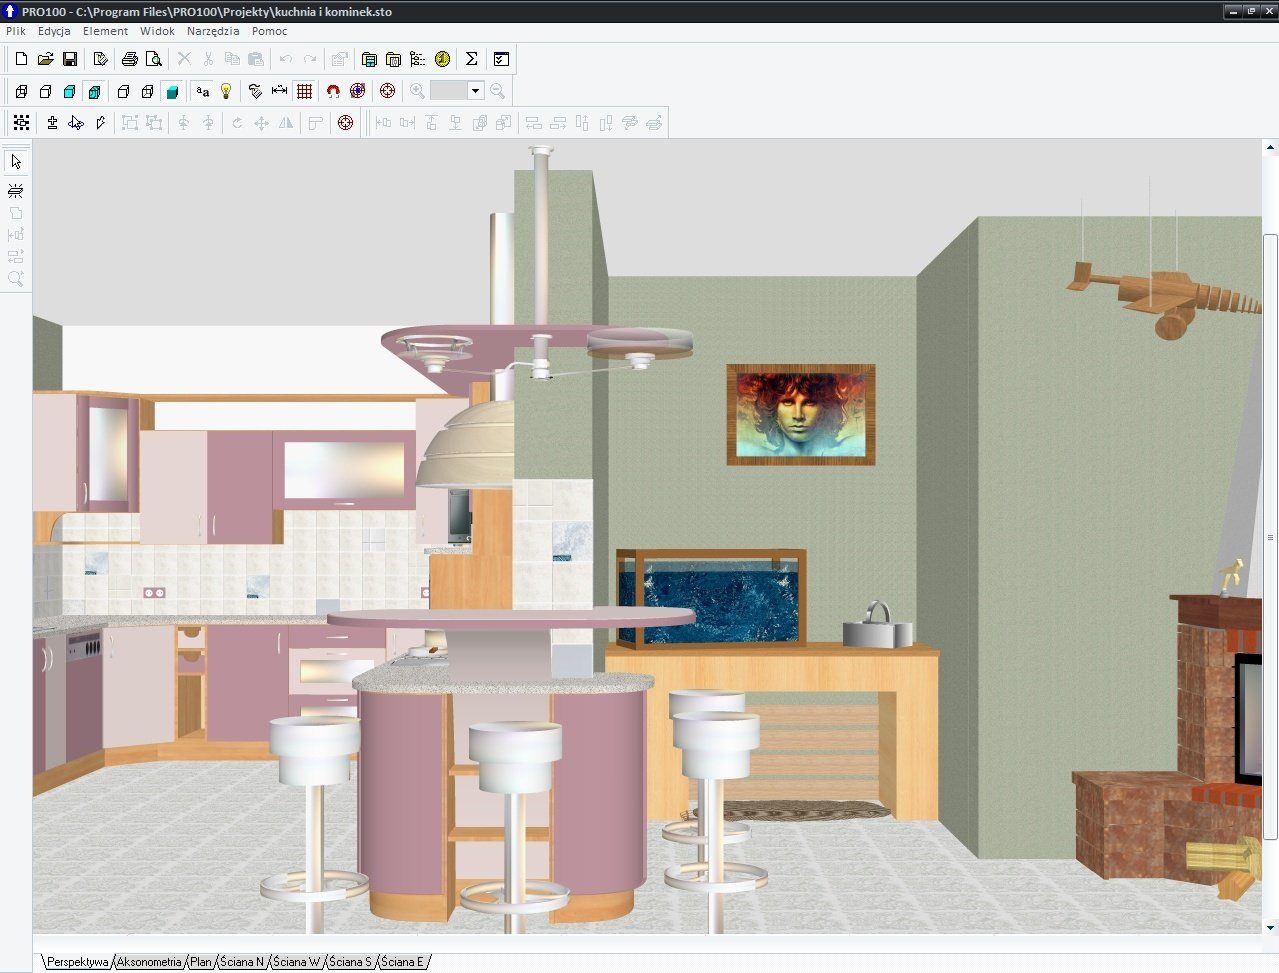Image resolution: width=1279 pixels, height=973 pixels.
Task: Toggle the red grid display
Action: 305,91
